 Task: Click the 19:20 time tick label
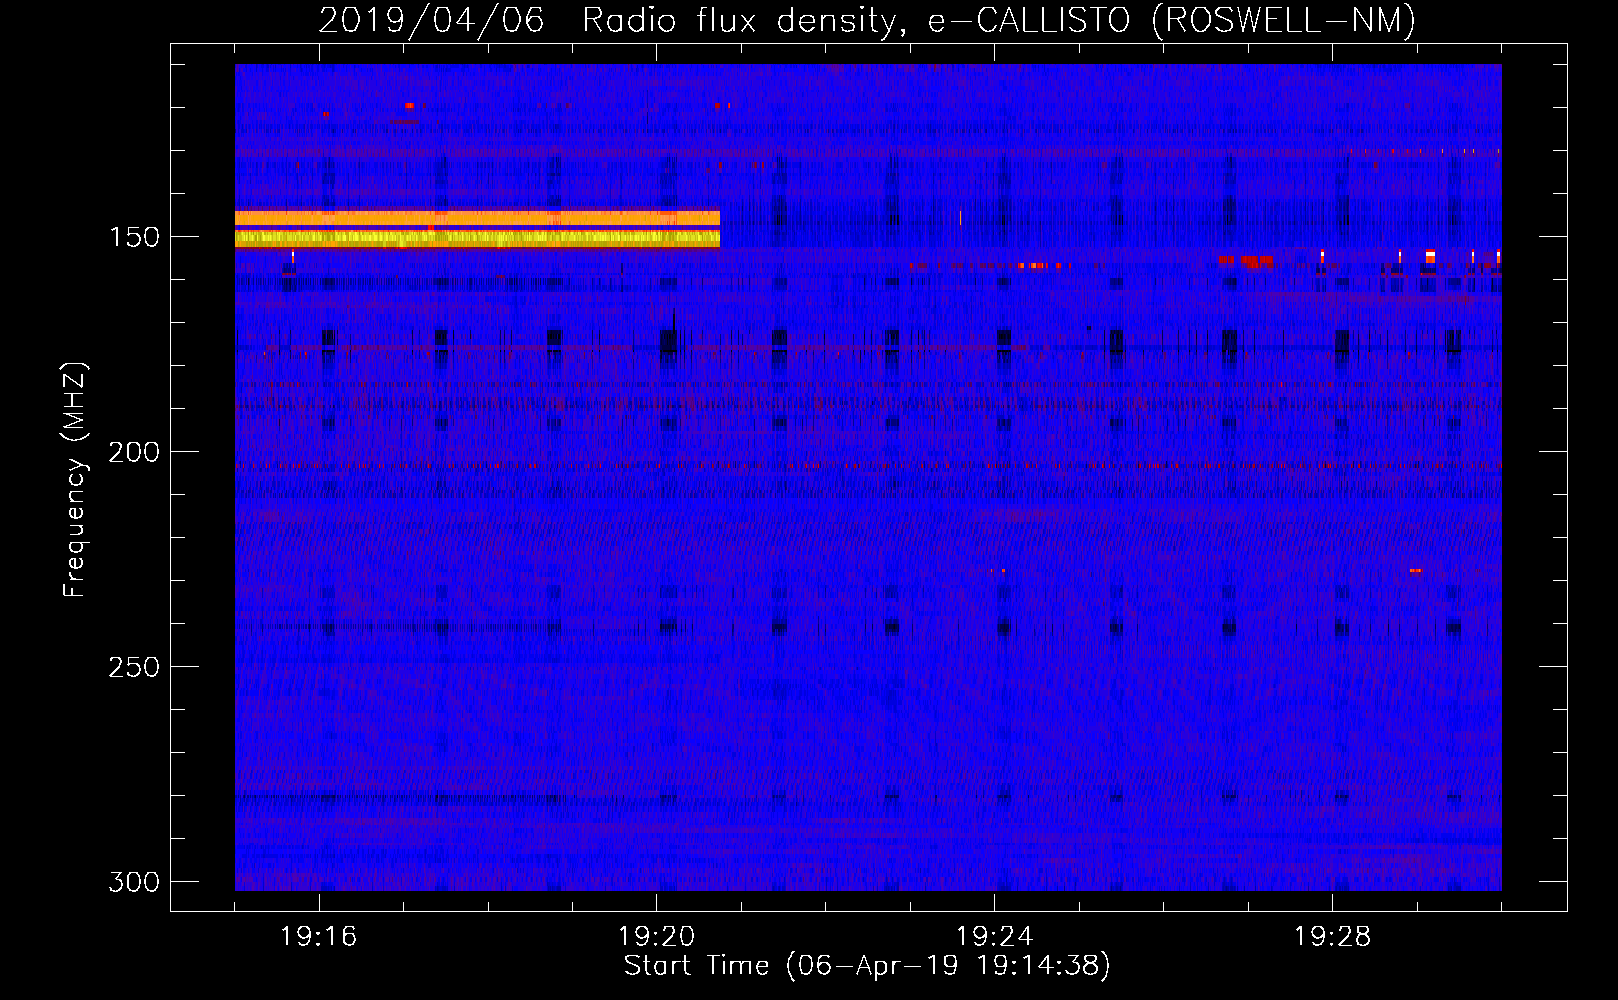[657, 937]
